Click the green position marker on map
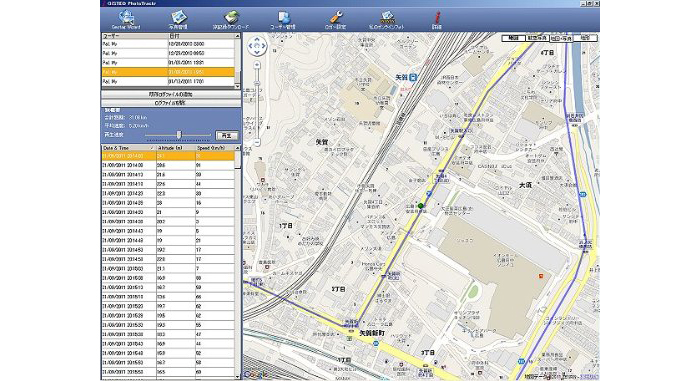700x381 pixels. (421, 206)
